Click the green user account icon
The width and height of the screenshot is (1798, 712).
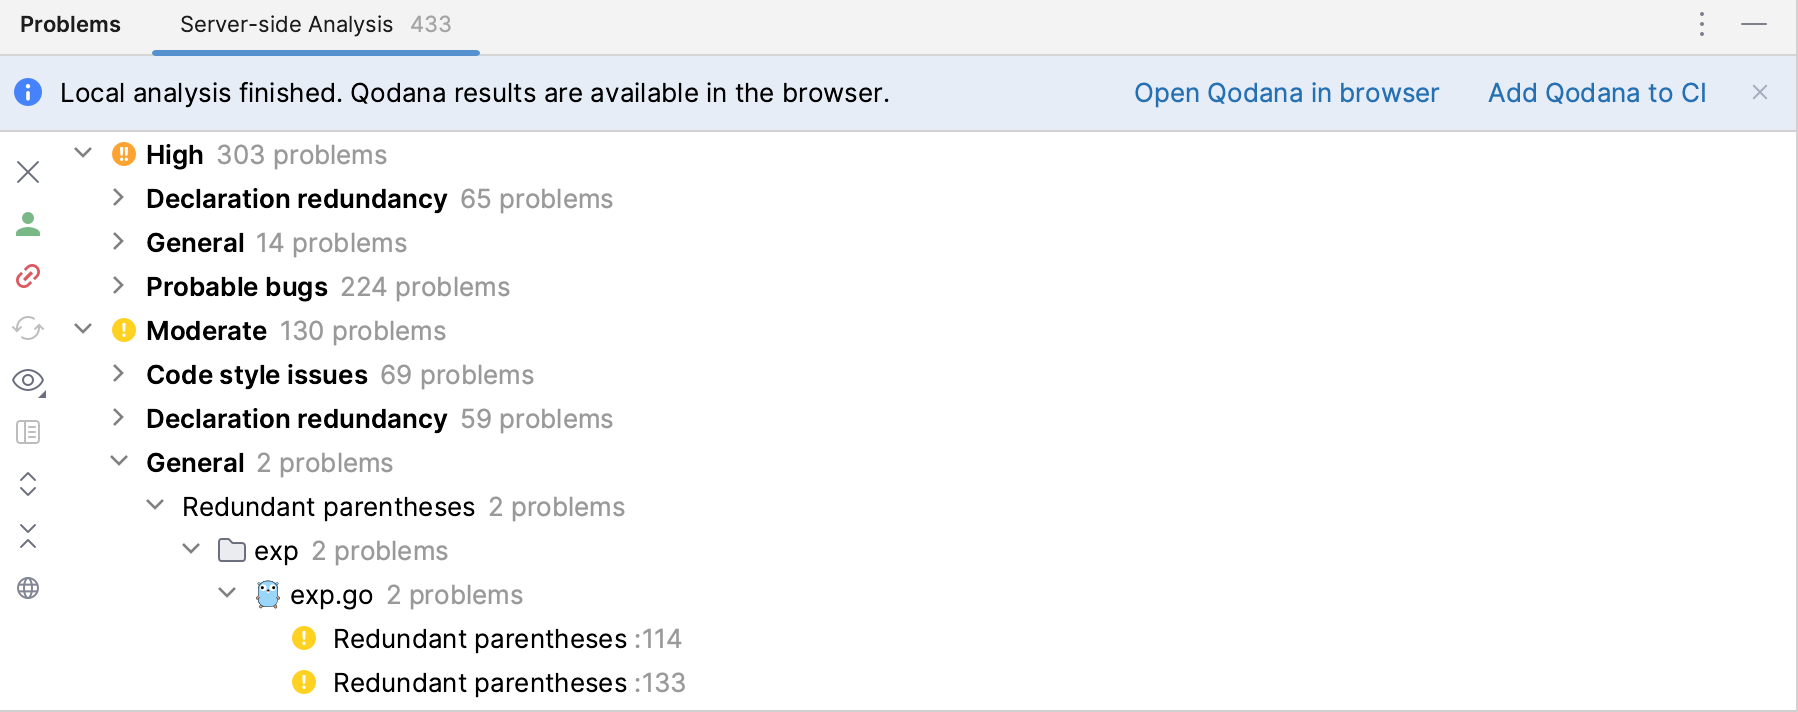(x=28, y=224)
